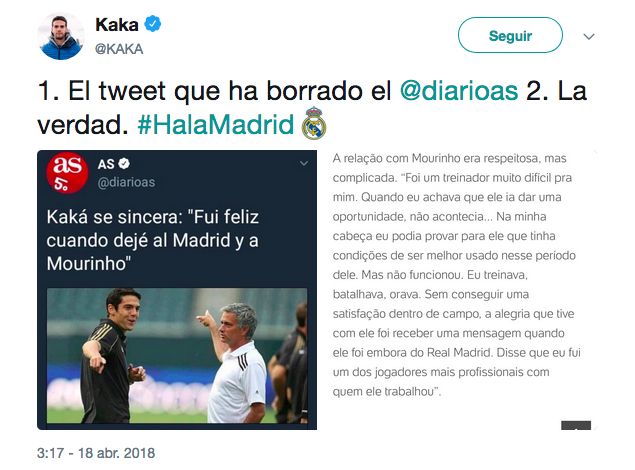The width and height of the screenshot is (635, 470).
Task: Open the AS tweet screenshot image
Action: coord(177,290)
